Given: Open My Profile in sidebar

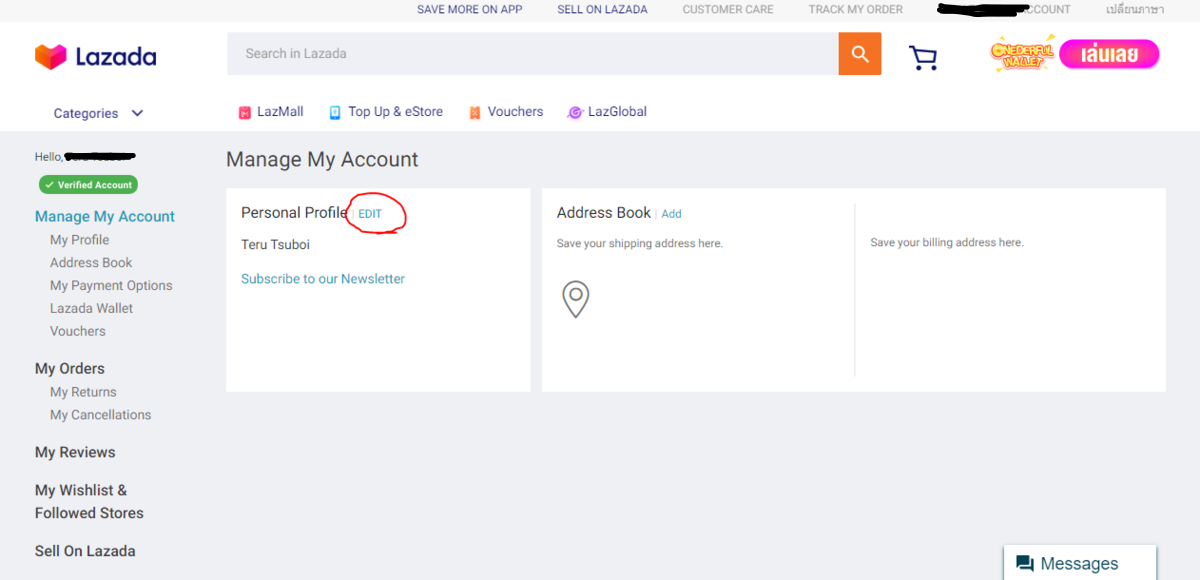Looking at the screenshot, I should [80, 240].
